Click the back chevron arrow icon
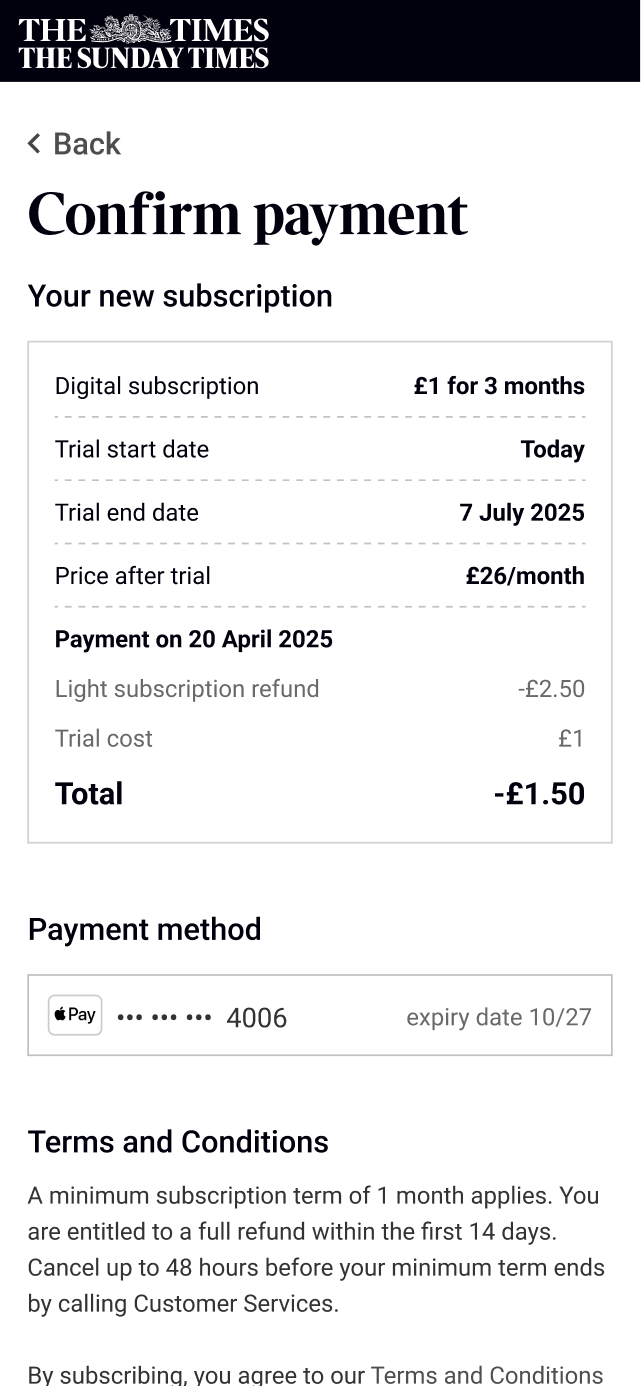Screen dimensions: 641x1386 tap(34, 144)
